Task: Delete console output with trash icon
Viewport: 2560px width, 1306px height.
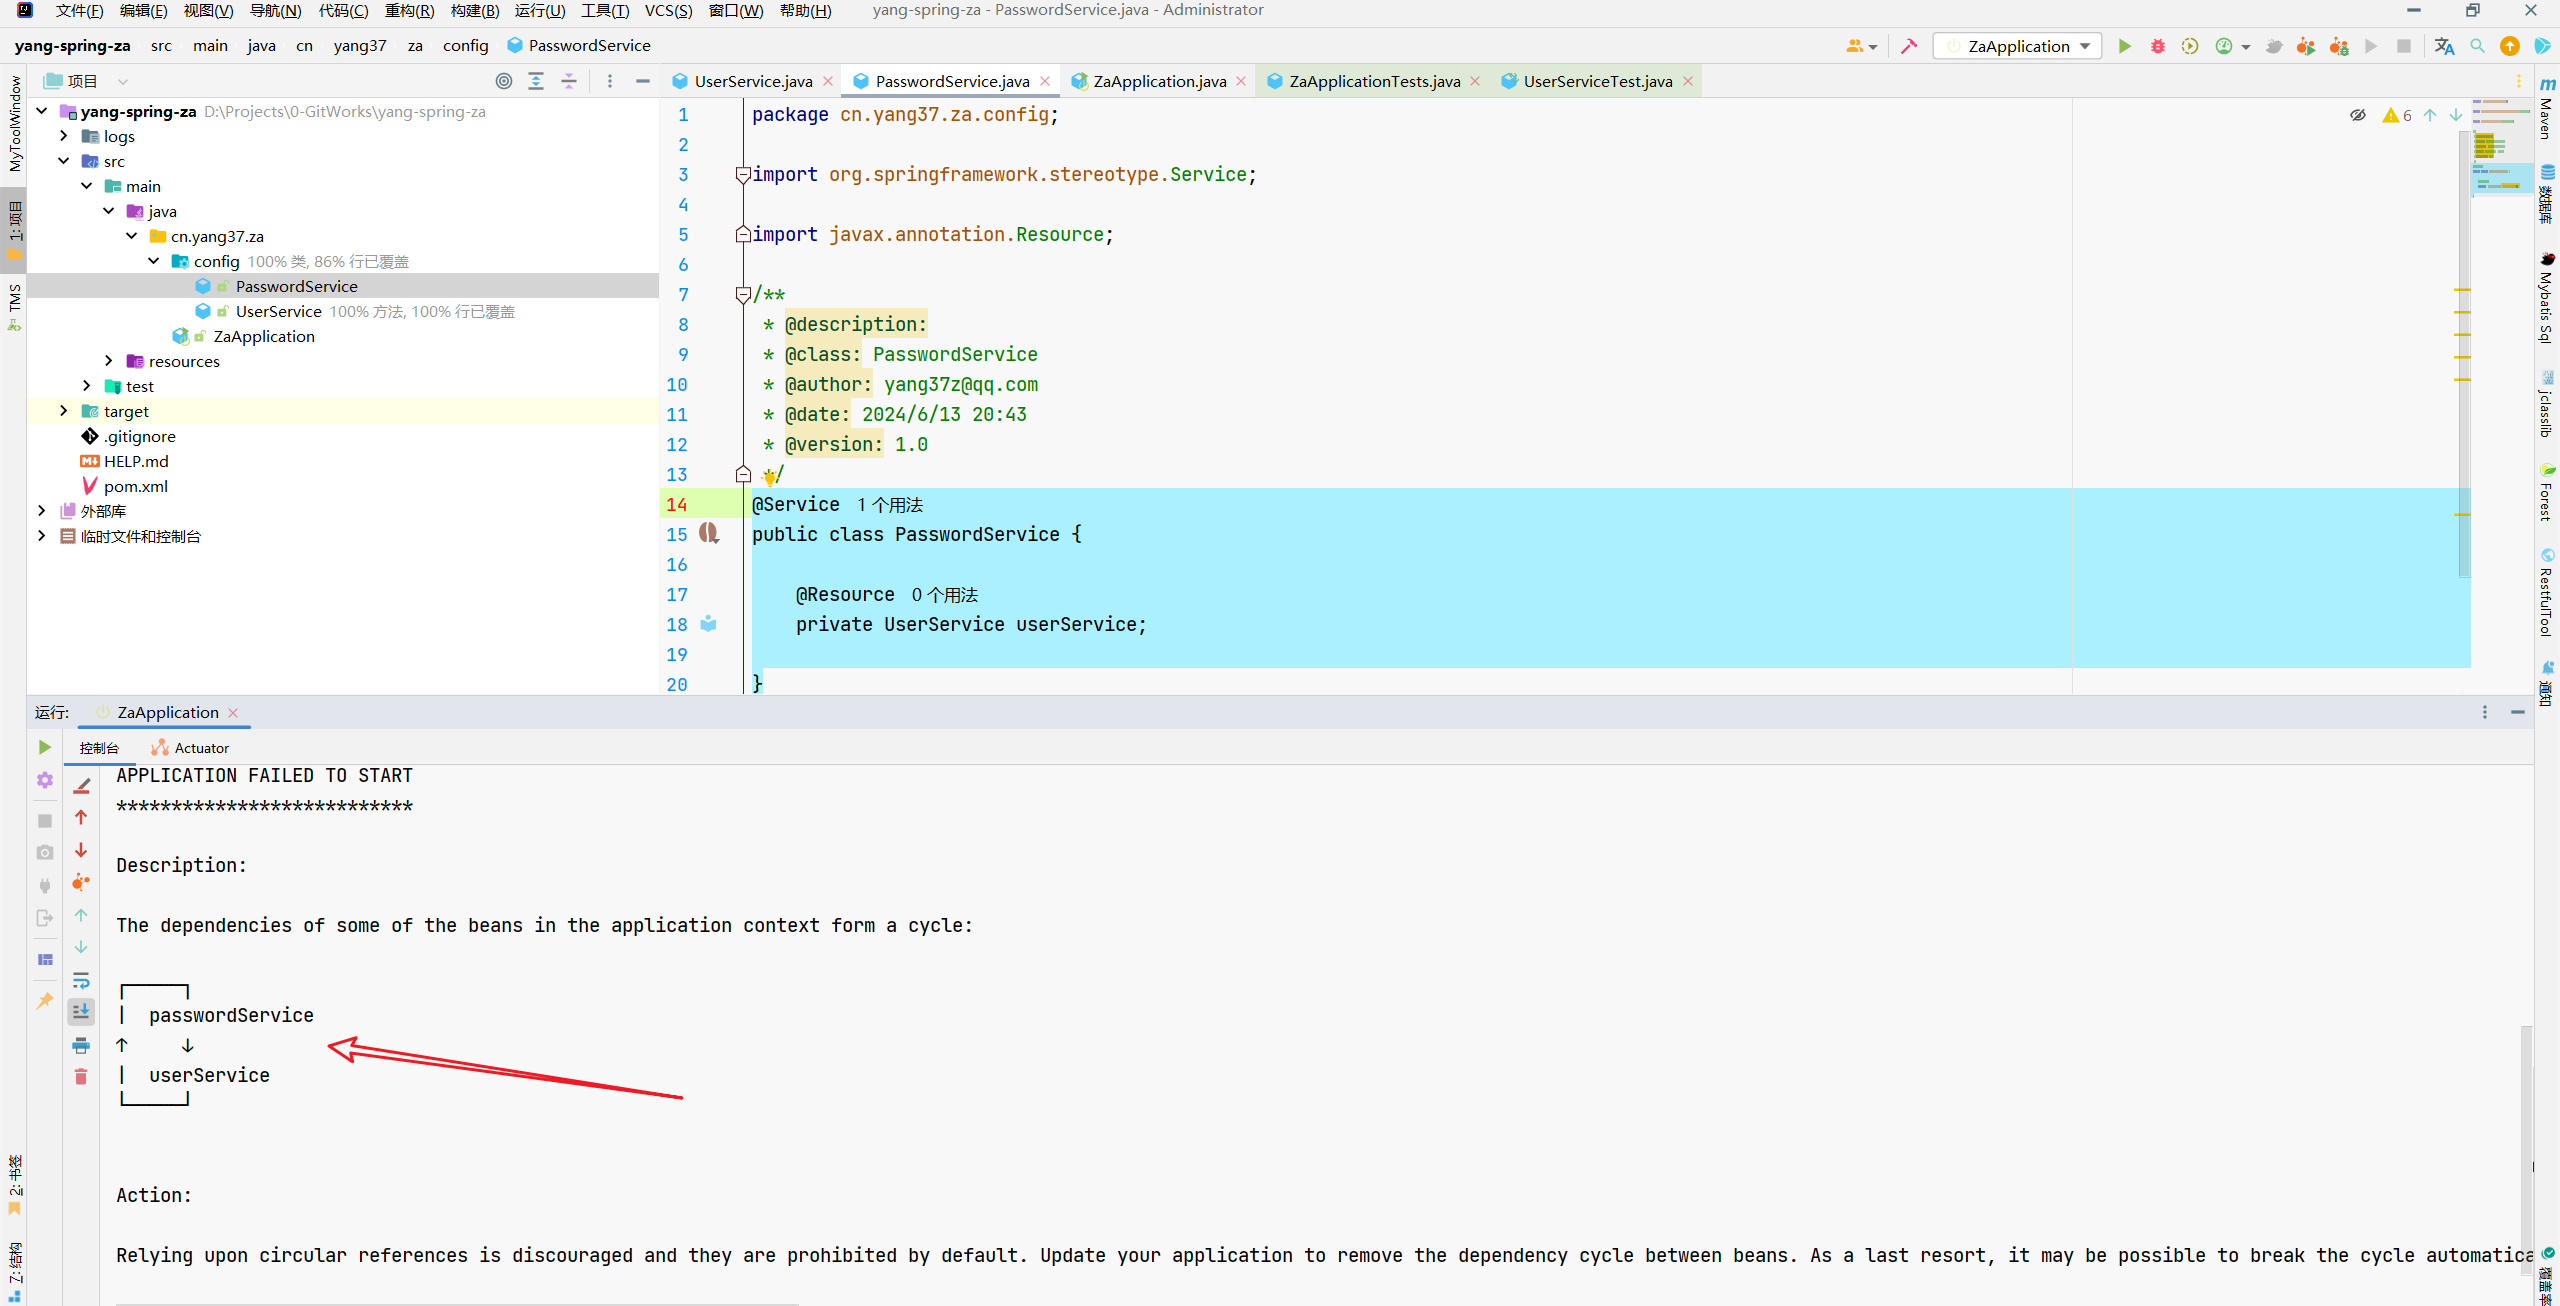Action: (82, 1077)
